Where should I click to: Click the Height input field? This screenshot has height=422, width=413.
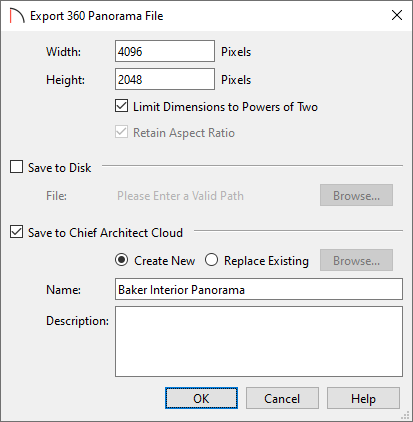165,79
